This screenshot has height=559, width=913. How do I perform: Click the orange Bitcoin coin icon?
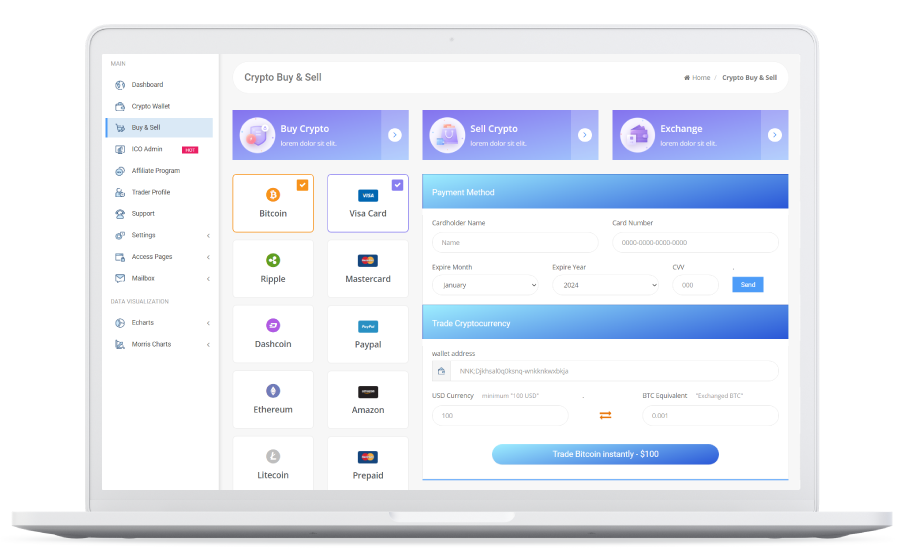(x=273, y=195)
